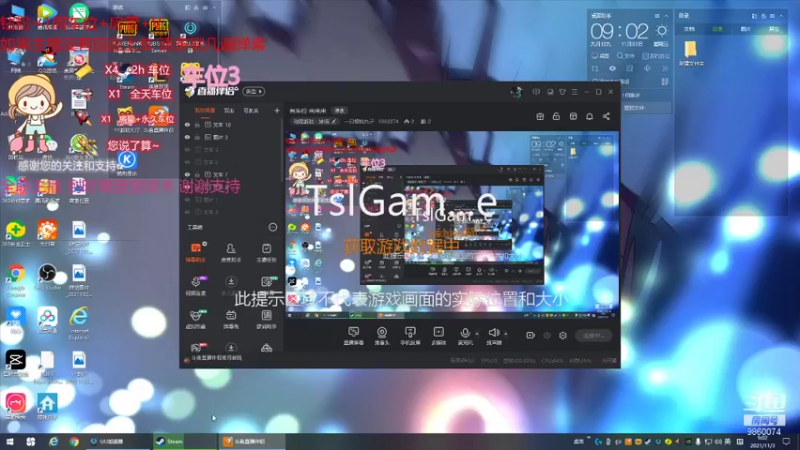Add a camera source

click(x=382, y=336)
